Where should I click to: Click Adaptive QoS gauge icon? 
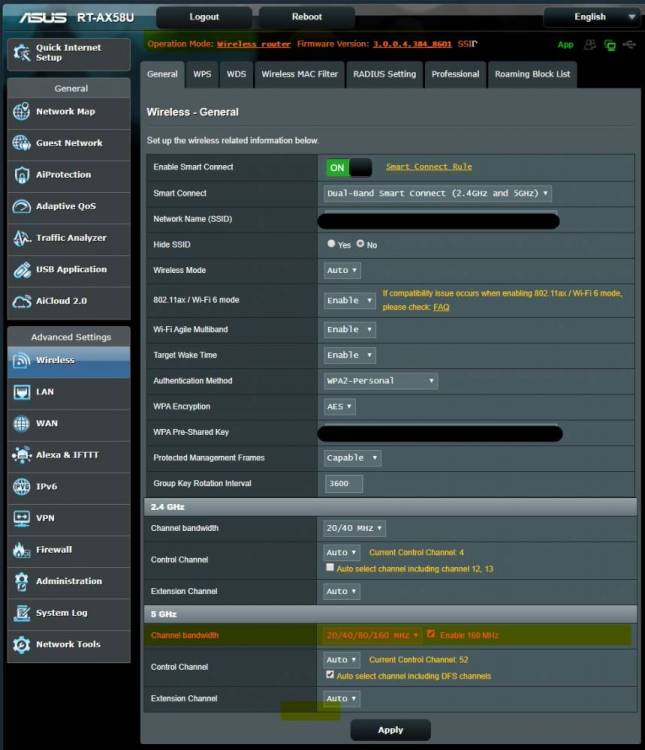[x=22, y=206]
